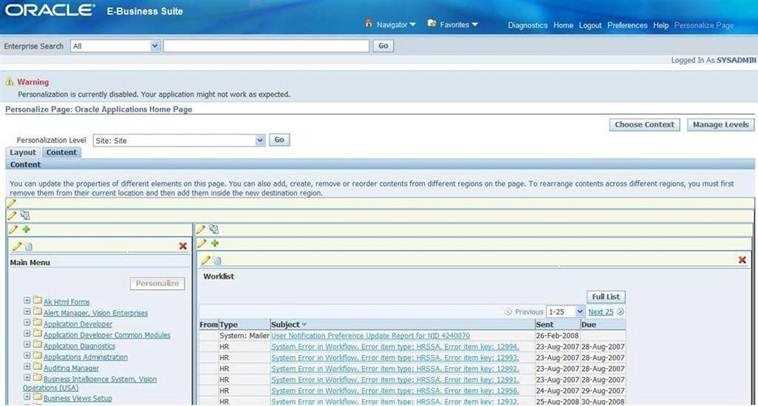Click the 26-Feb-2008 sent date cell
This screenshot has width=758, height=406.
(557, 335)
